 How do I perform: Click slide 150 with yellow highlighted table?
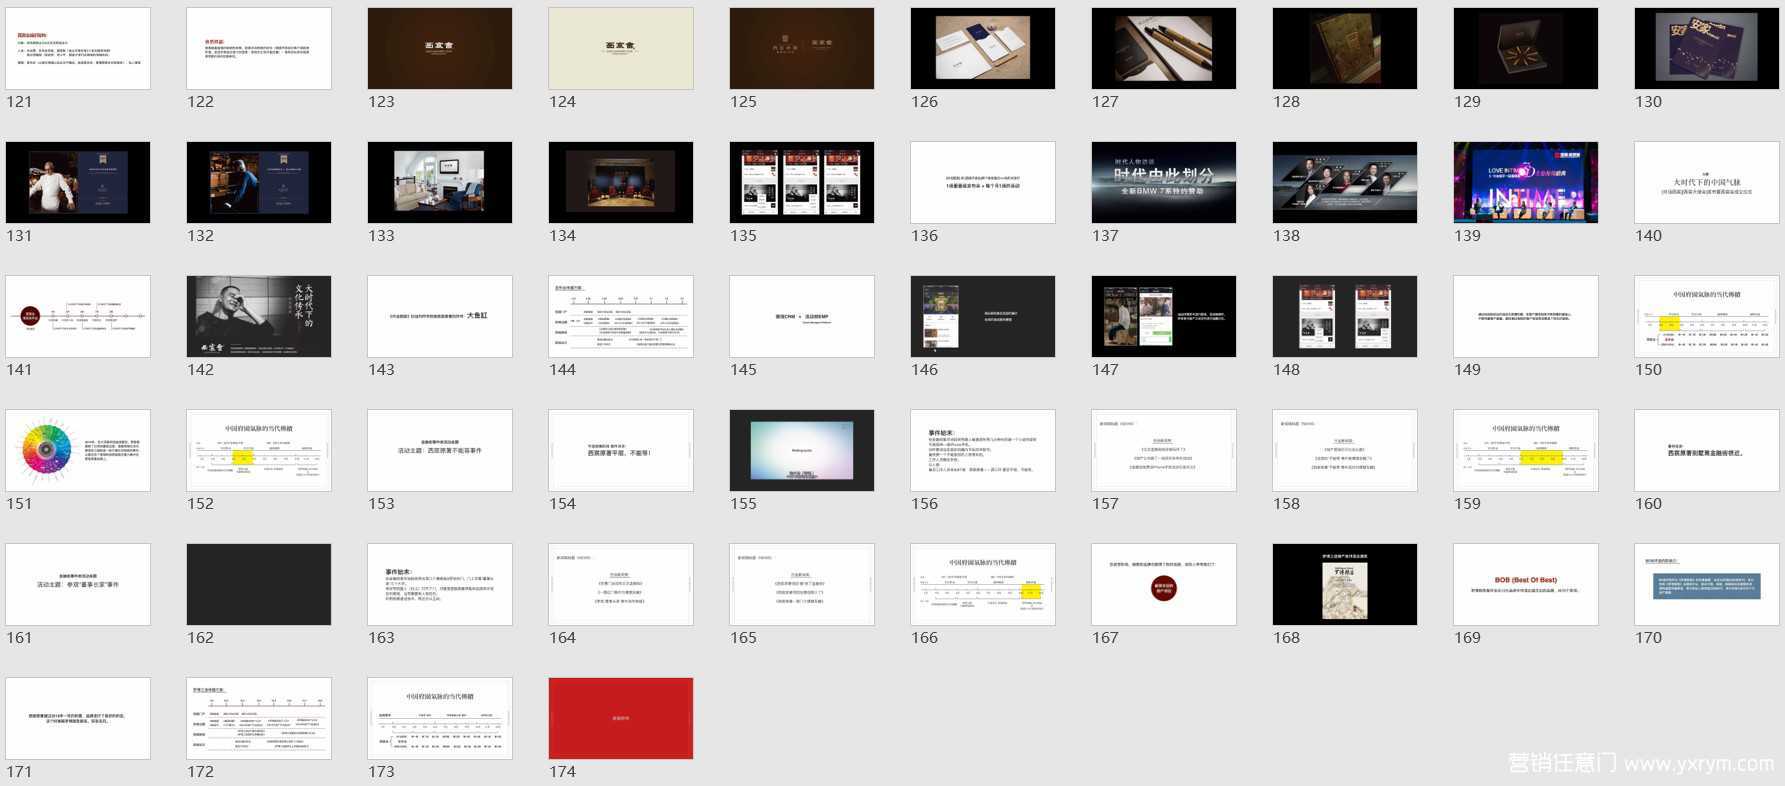1706,316
